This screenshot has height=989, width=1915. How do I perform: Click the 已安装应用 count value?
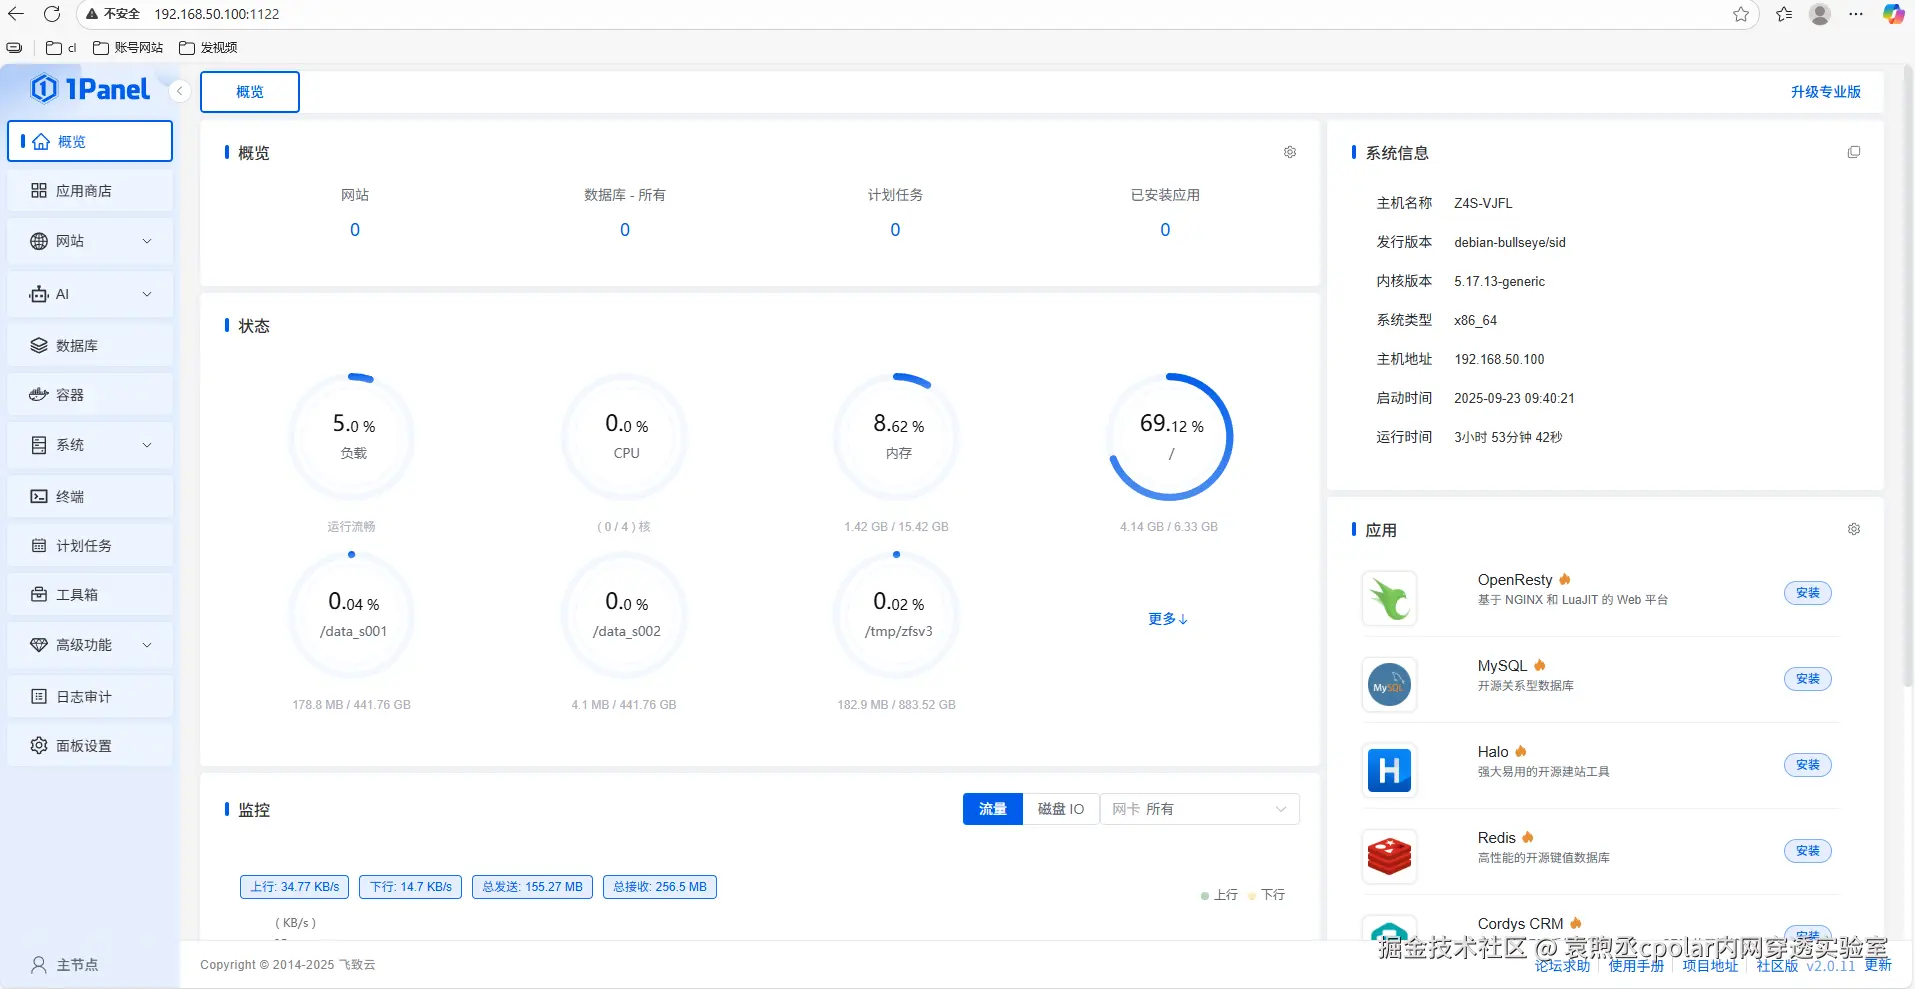[1165, 230]
